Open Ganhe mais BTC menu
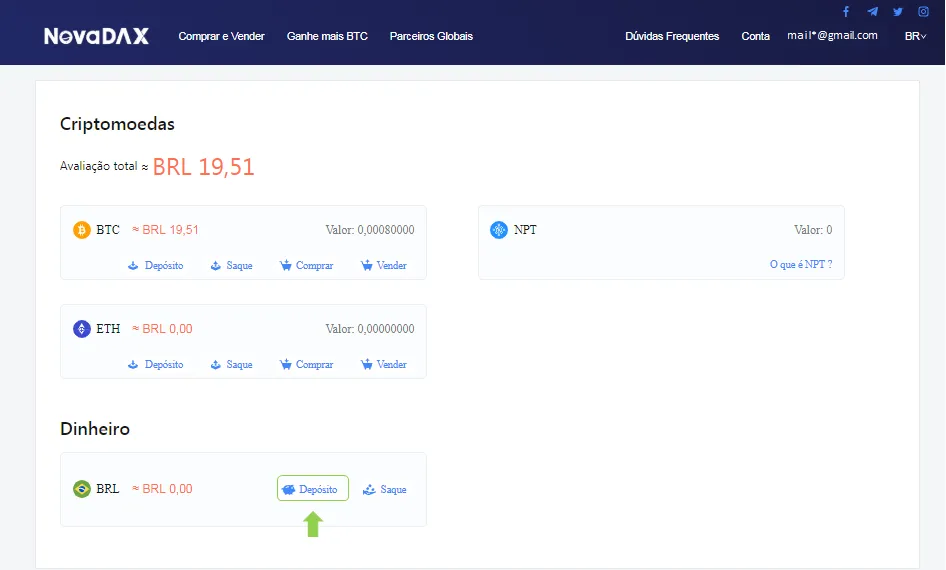 pos(327,36)
